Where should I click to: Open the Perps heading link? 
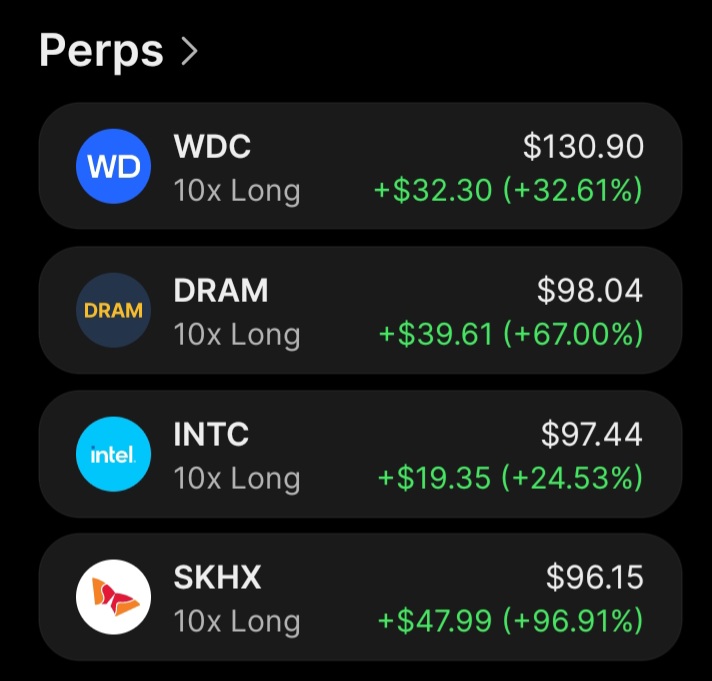101,52
